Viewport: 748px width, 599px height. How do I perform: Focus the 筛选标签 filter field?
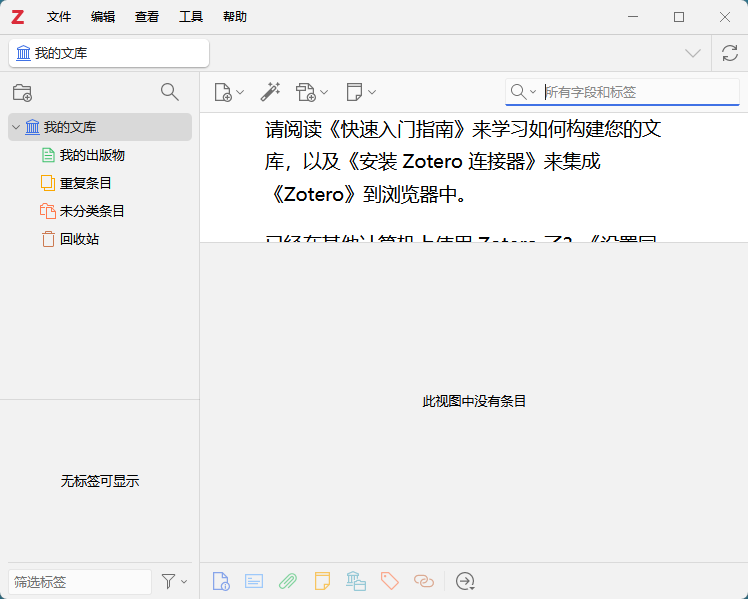coord(80,582)
